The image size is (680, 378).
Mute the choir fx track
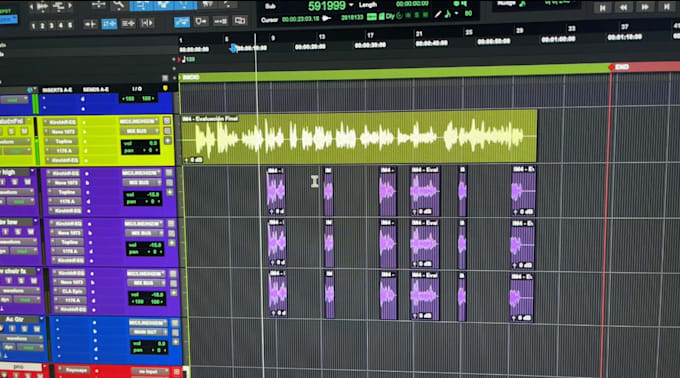click(x=33, y=281)
